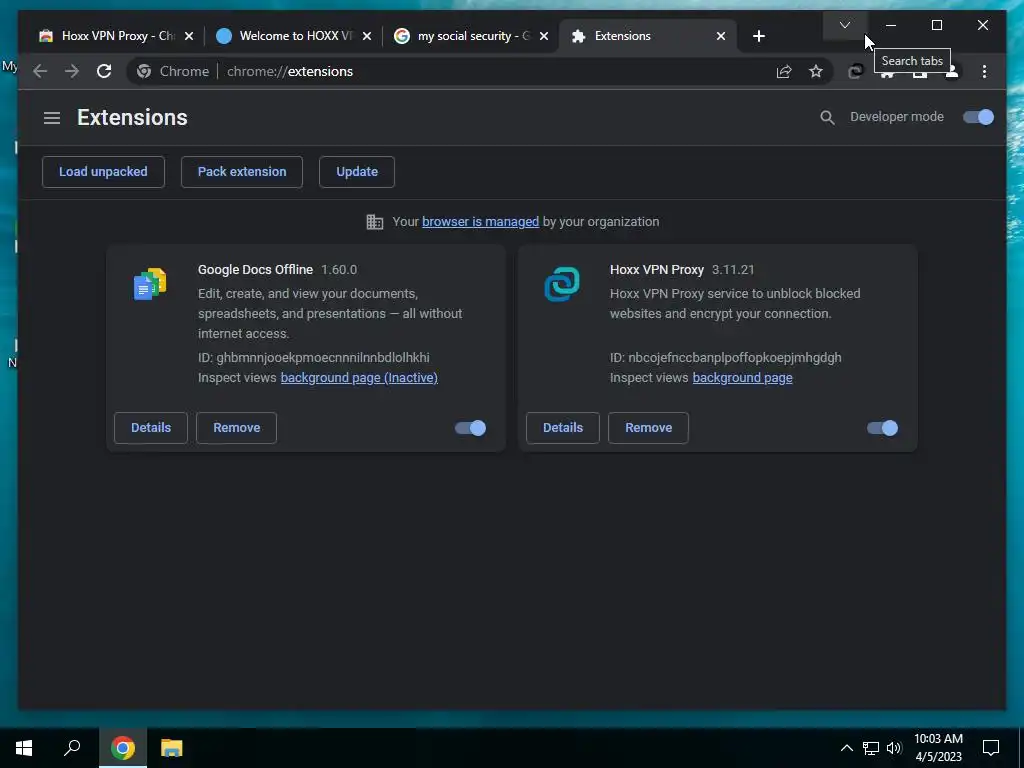This screenshot has width=1024, height=768.
Task: Click the managed organization building icon
Action: pos(374,222)
